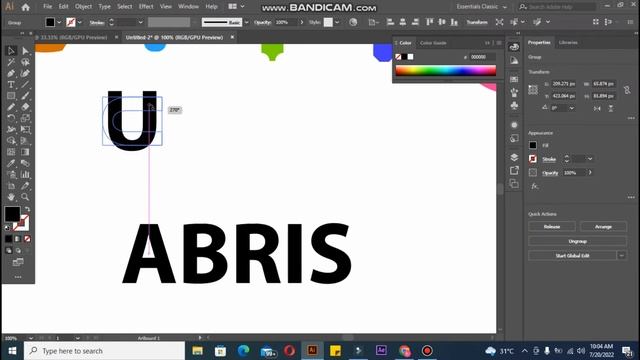Reset default fill and stroke icon
Screen dimensions: 640x360
pyautogui.click(x=7, y=227)
